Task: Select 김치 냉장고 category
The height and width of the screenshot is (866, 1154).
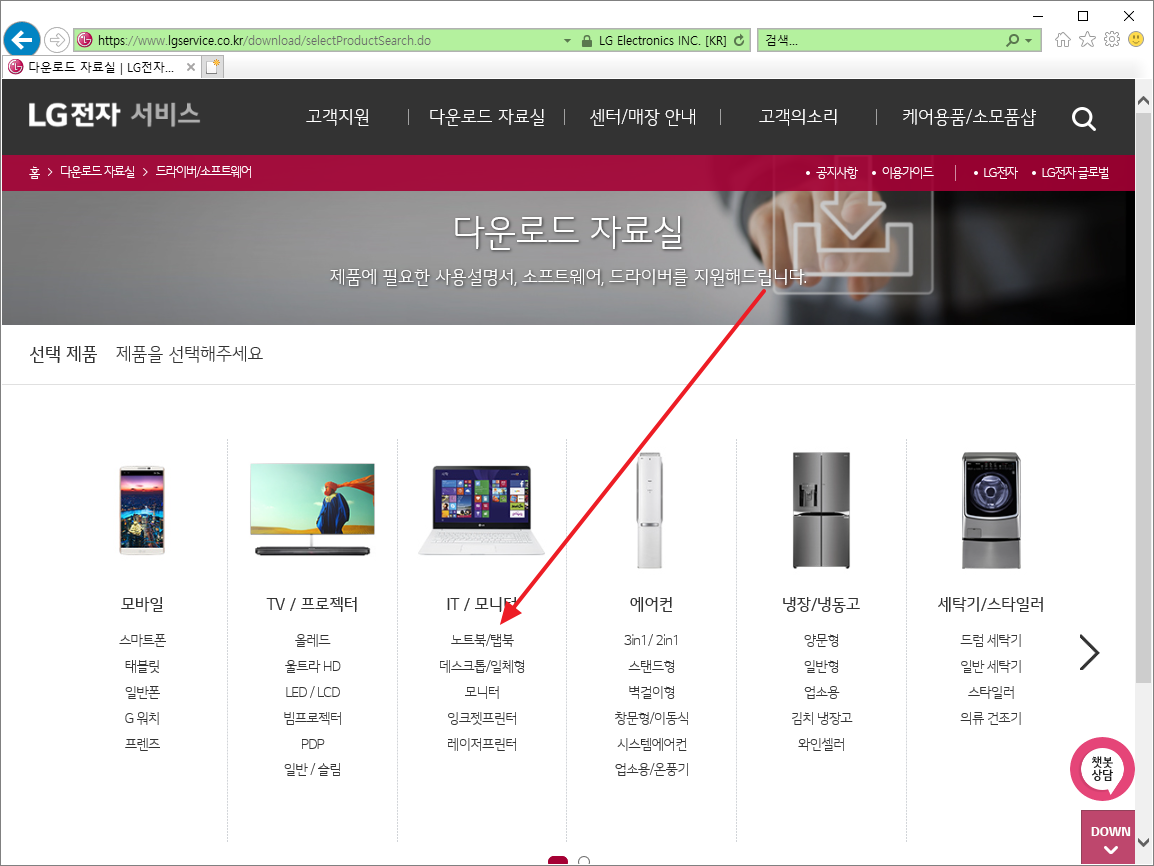Action: (x=821, y=718)
